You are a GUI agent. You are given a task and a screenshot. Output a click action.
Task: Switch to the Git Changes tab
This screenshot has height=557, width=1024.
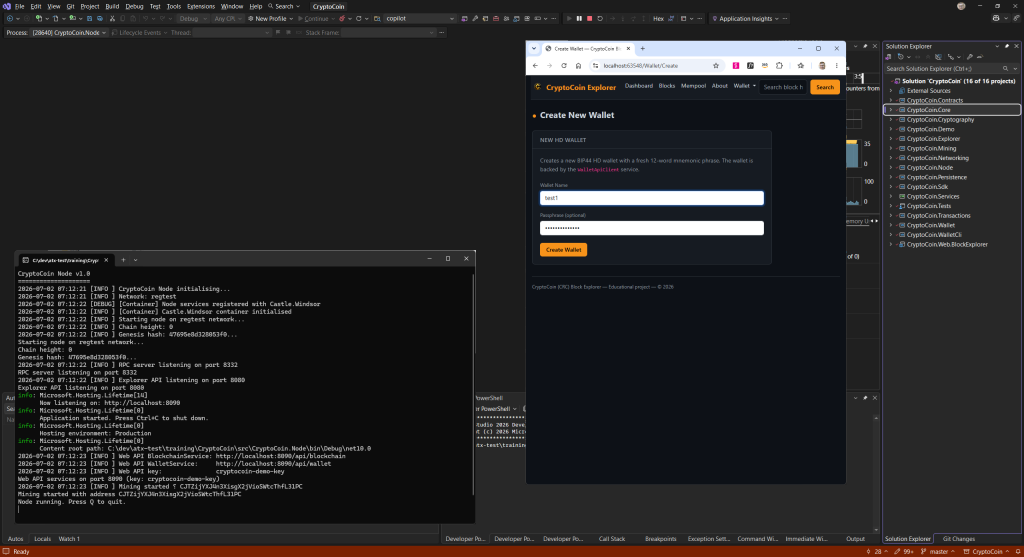[959, 539]
